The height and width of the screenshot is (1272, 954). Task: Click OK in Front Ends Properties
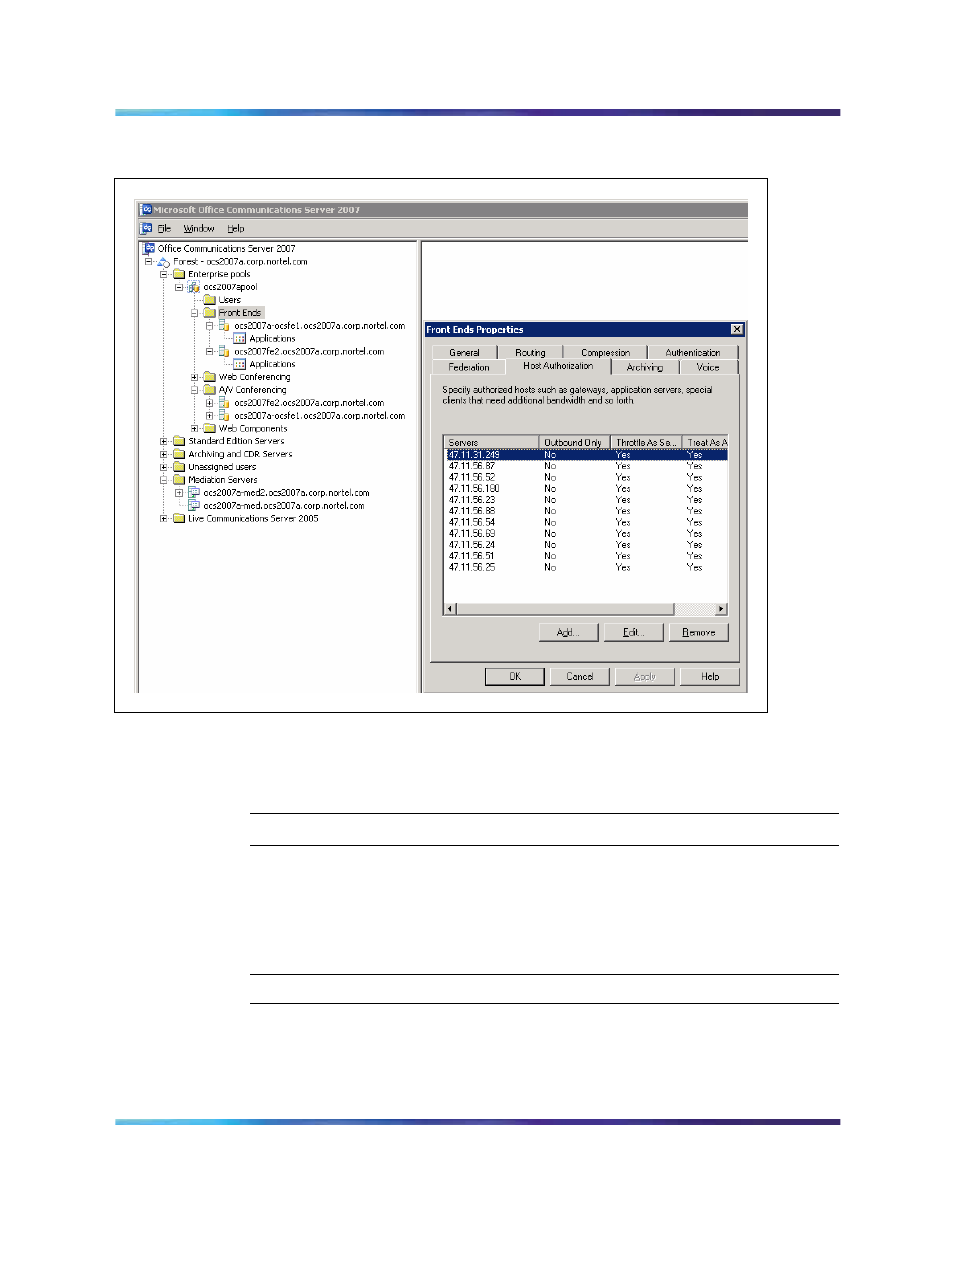pyautogui.click(x=515, y=677)
